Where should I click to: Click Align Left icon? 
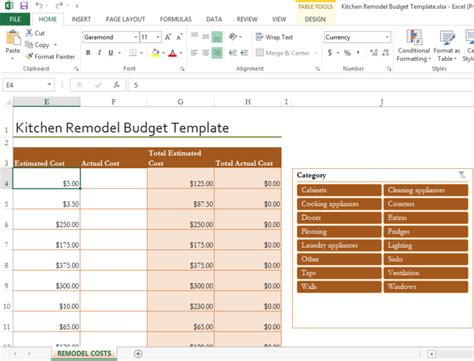194,53
